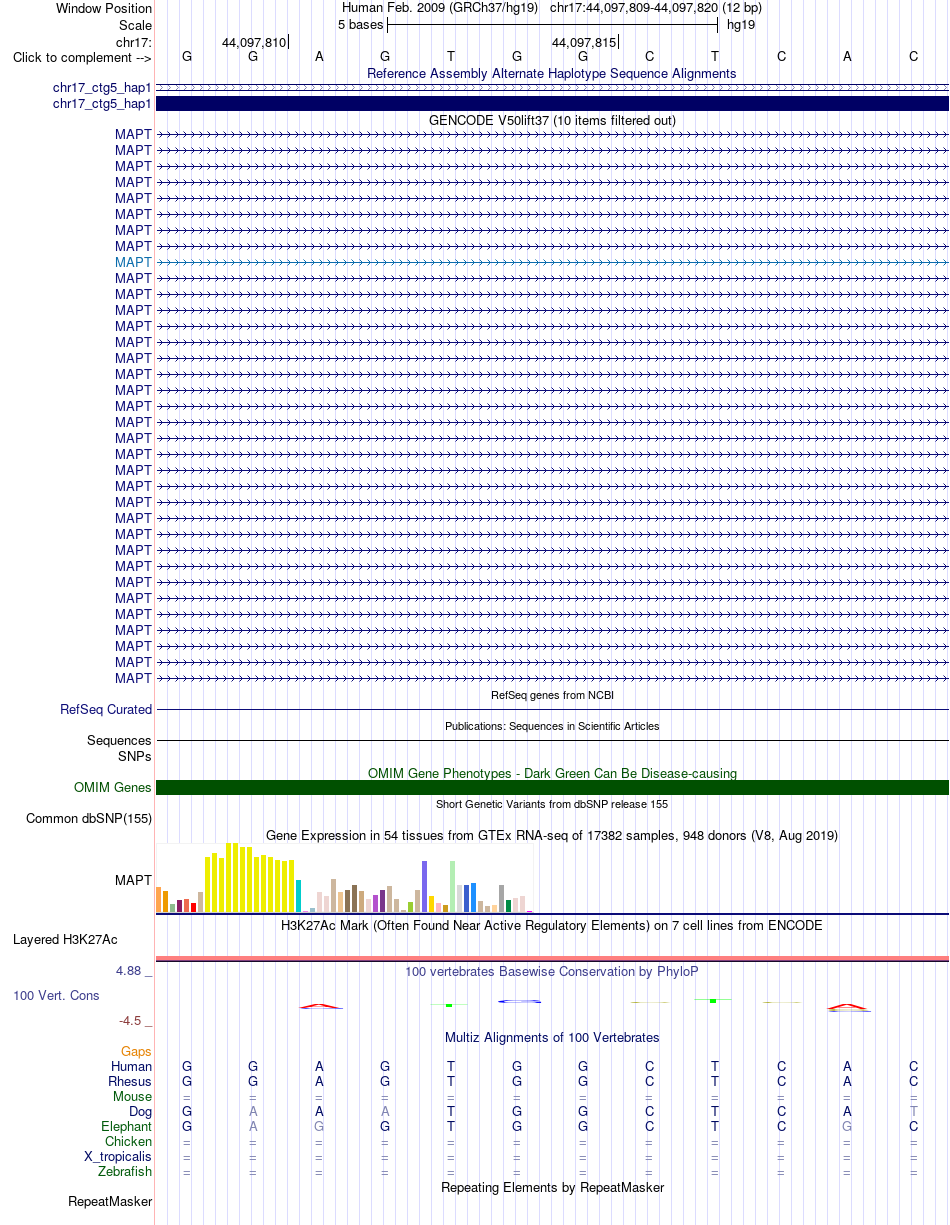Click the MAPT label beside the GTEx chart

[133, 880]
